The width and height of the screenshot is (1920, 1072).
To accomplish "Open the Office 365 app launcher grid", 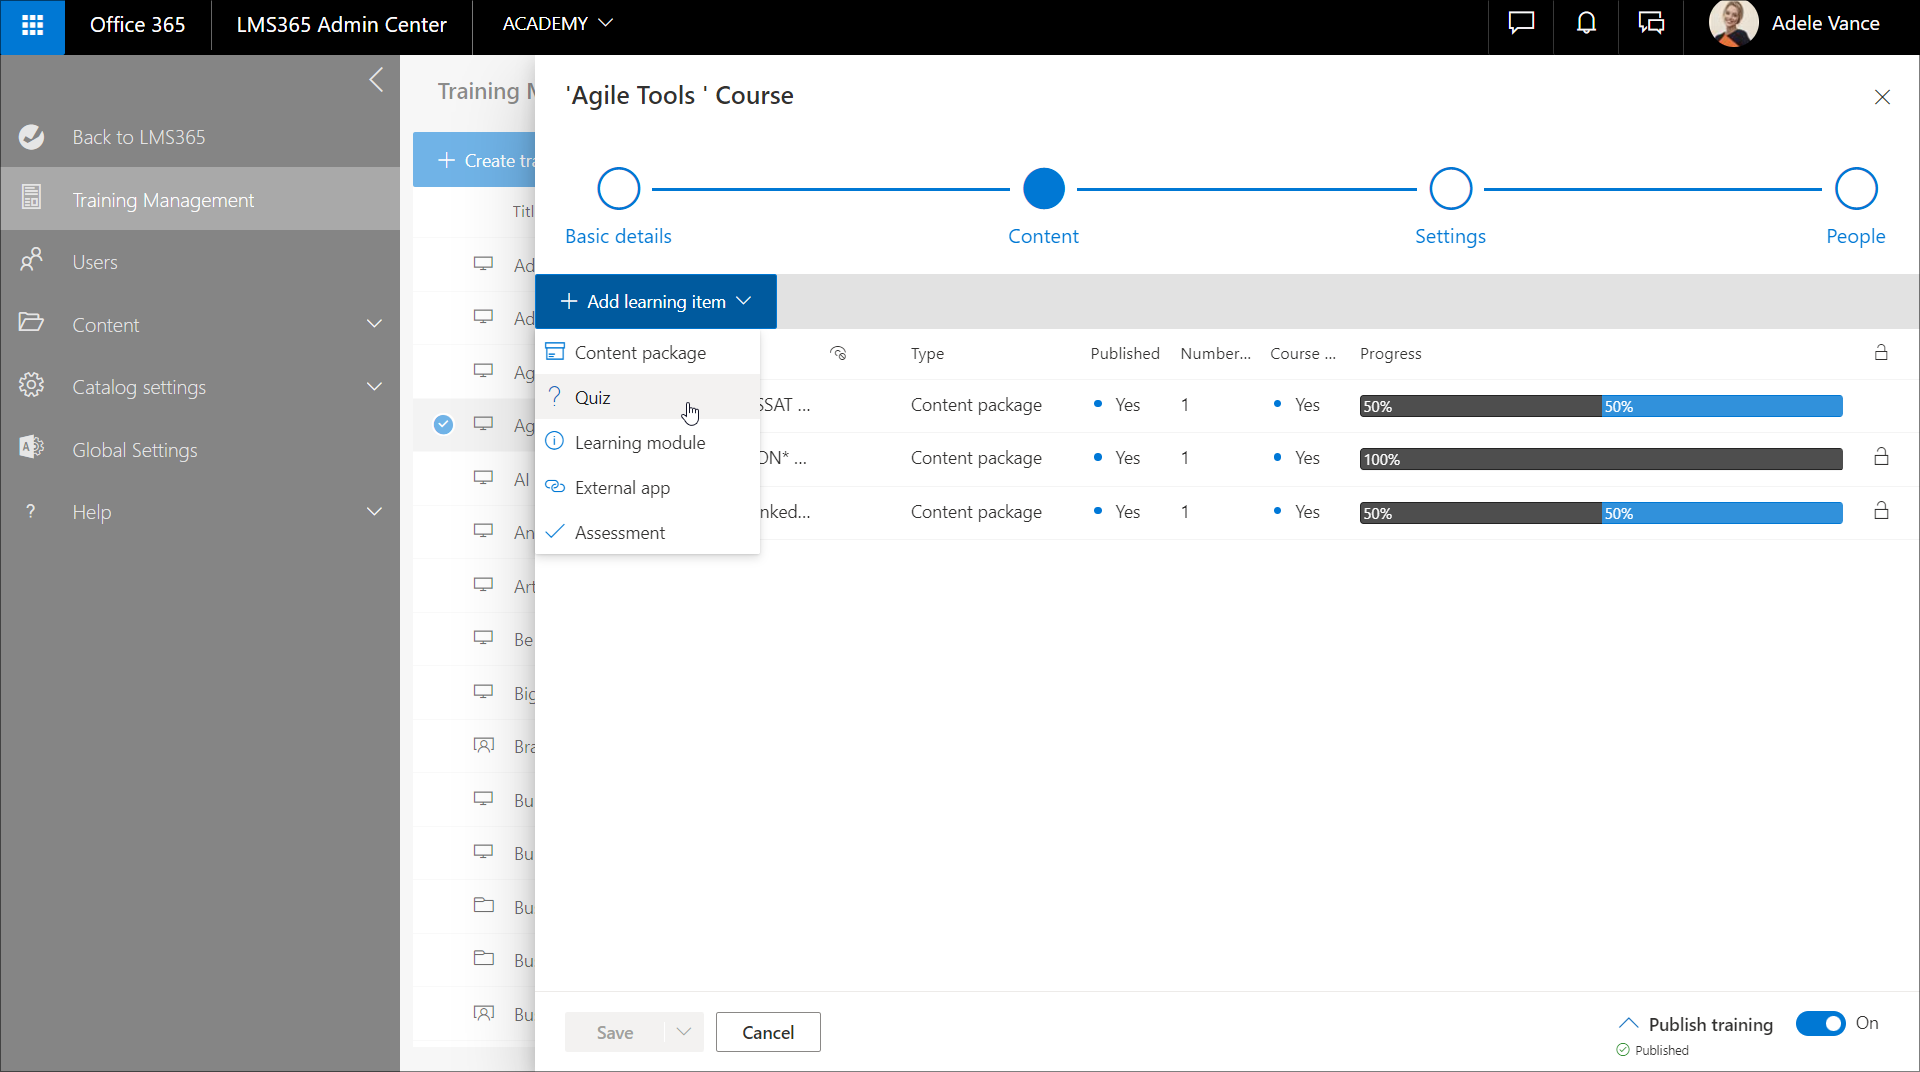I will pyautogui.click(x=32, y=26).
